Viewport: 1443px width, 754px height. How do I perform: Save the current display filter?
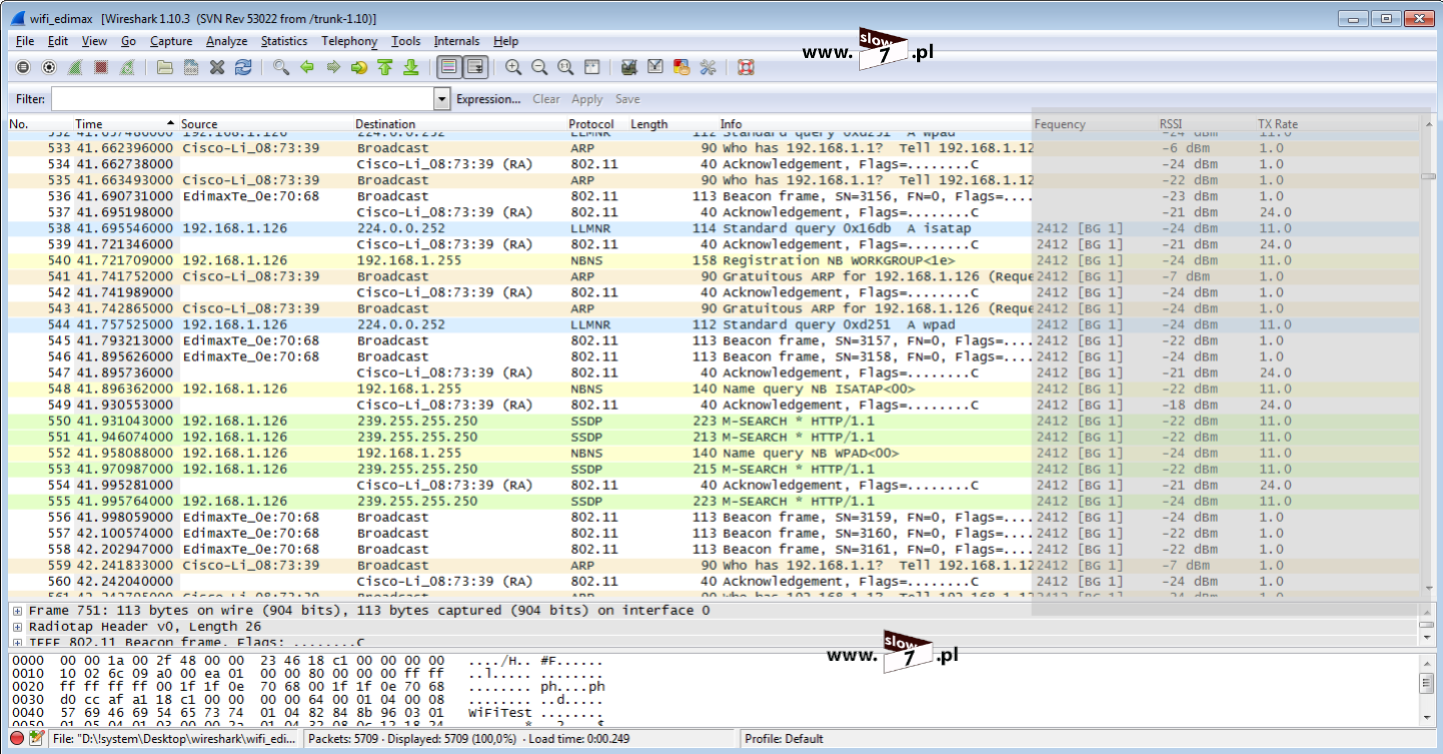[627, 99]
